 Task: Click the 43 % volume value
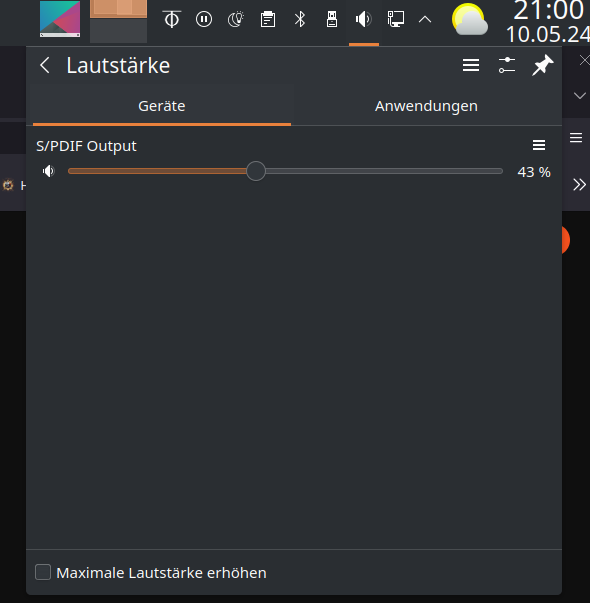click(x=534, y=172)
